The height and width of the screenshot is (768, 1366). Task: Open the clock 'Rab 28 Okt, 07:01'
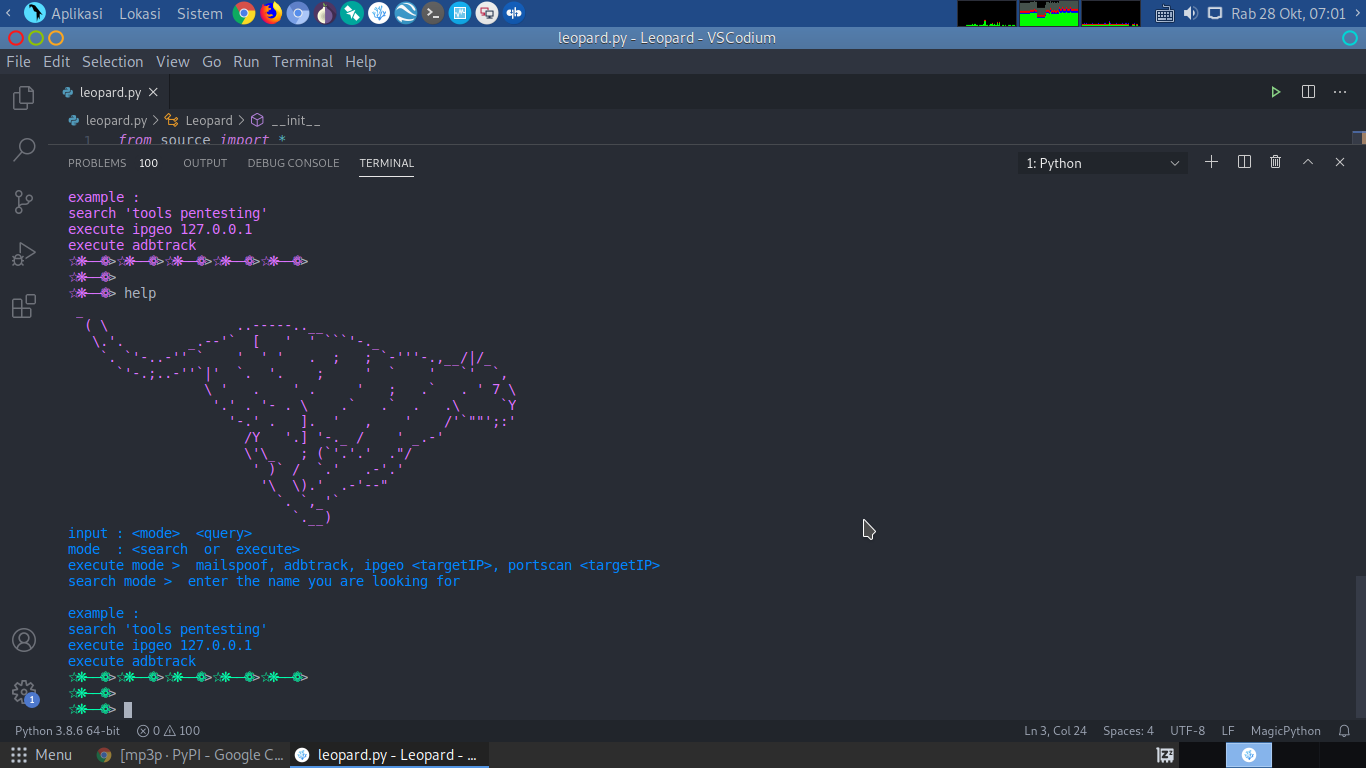click(x=1289, y=13)
